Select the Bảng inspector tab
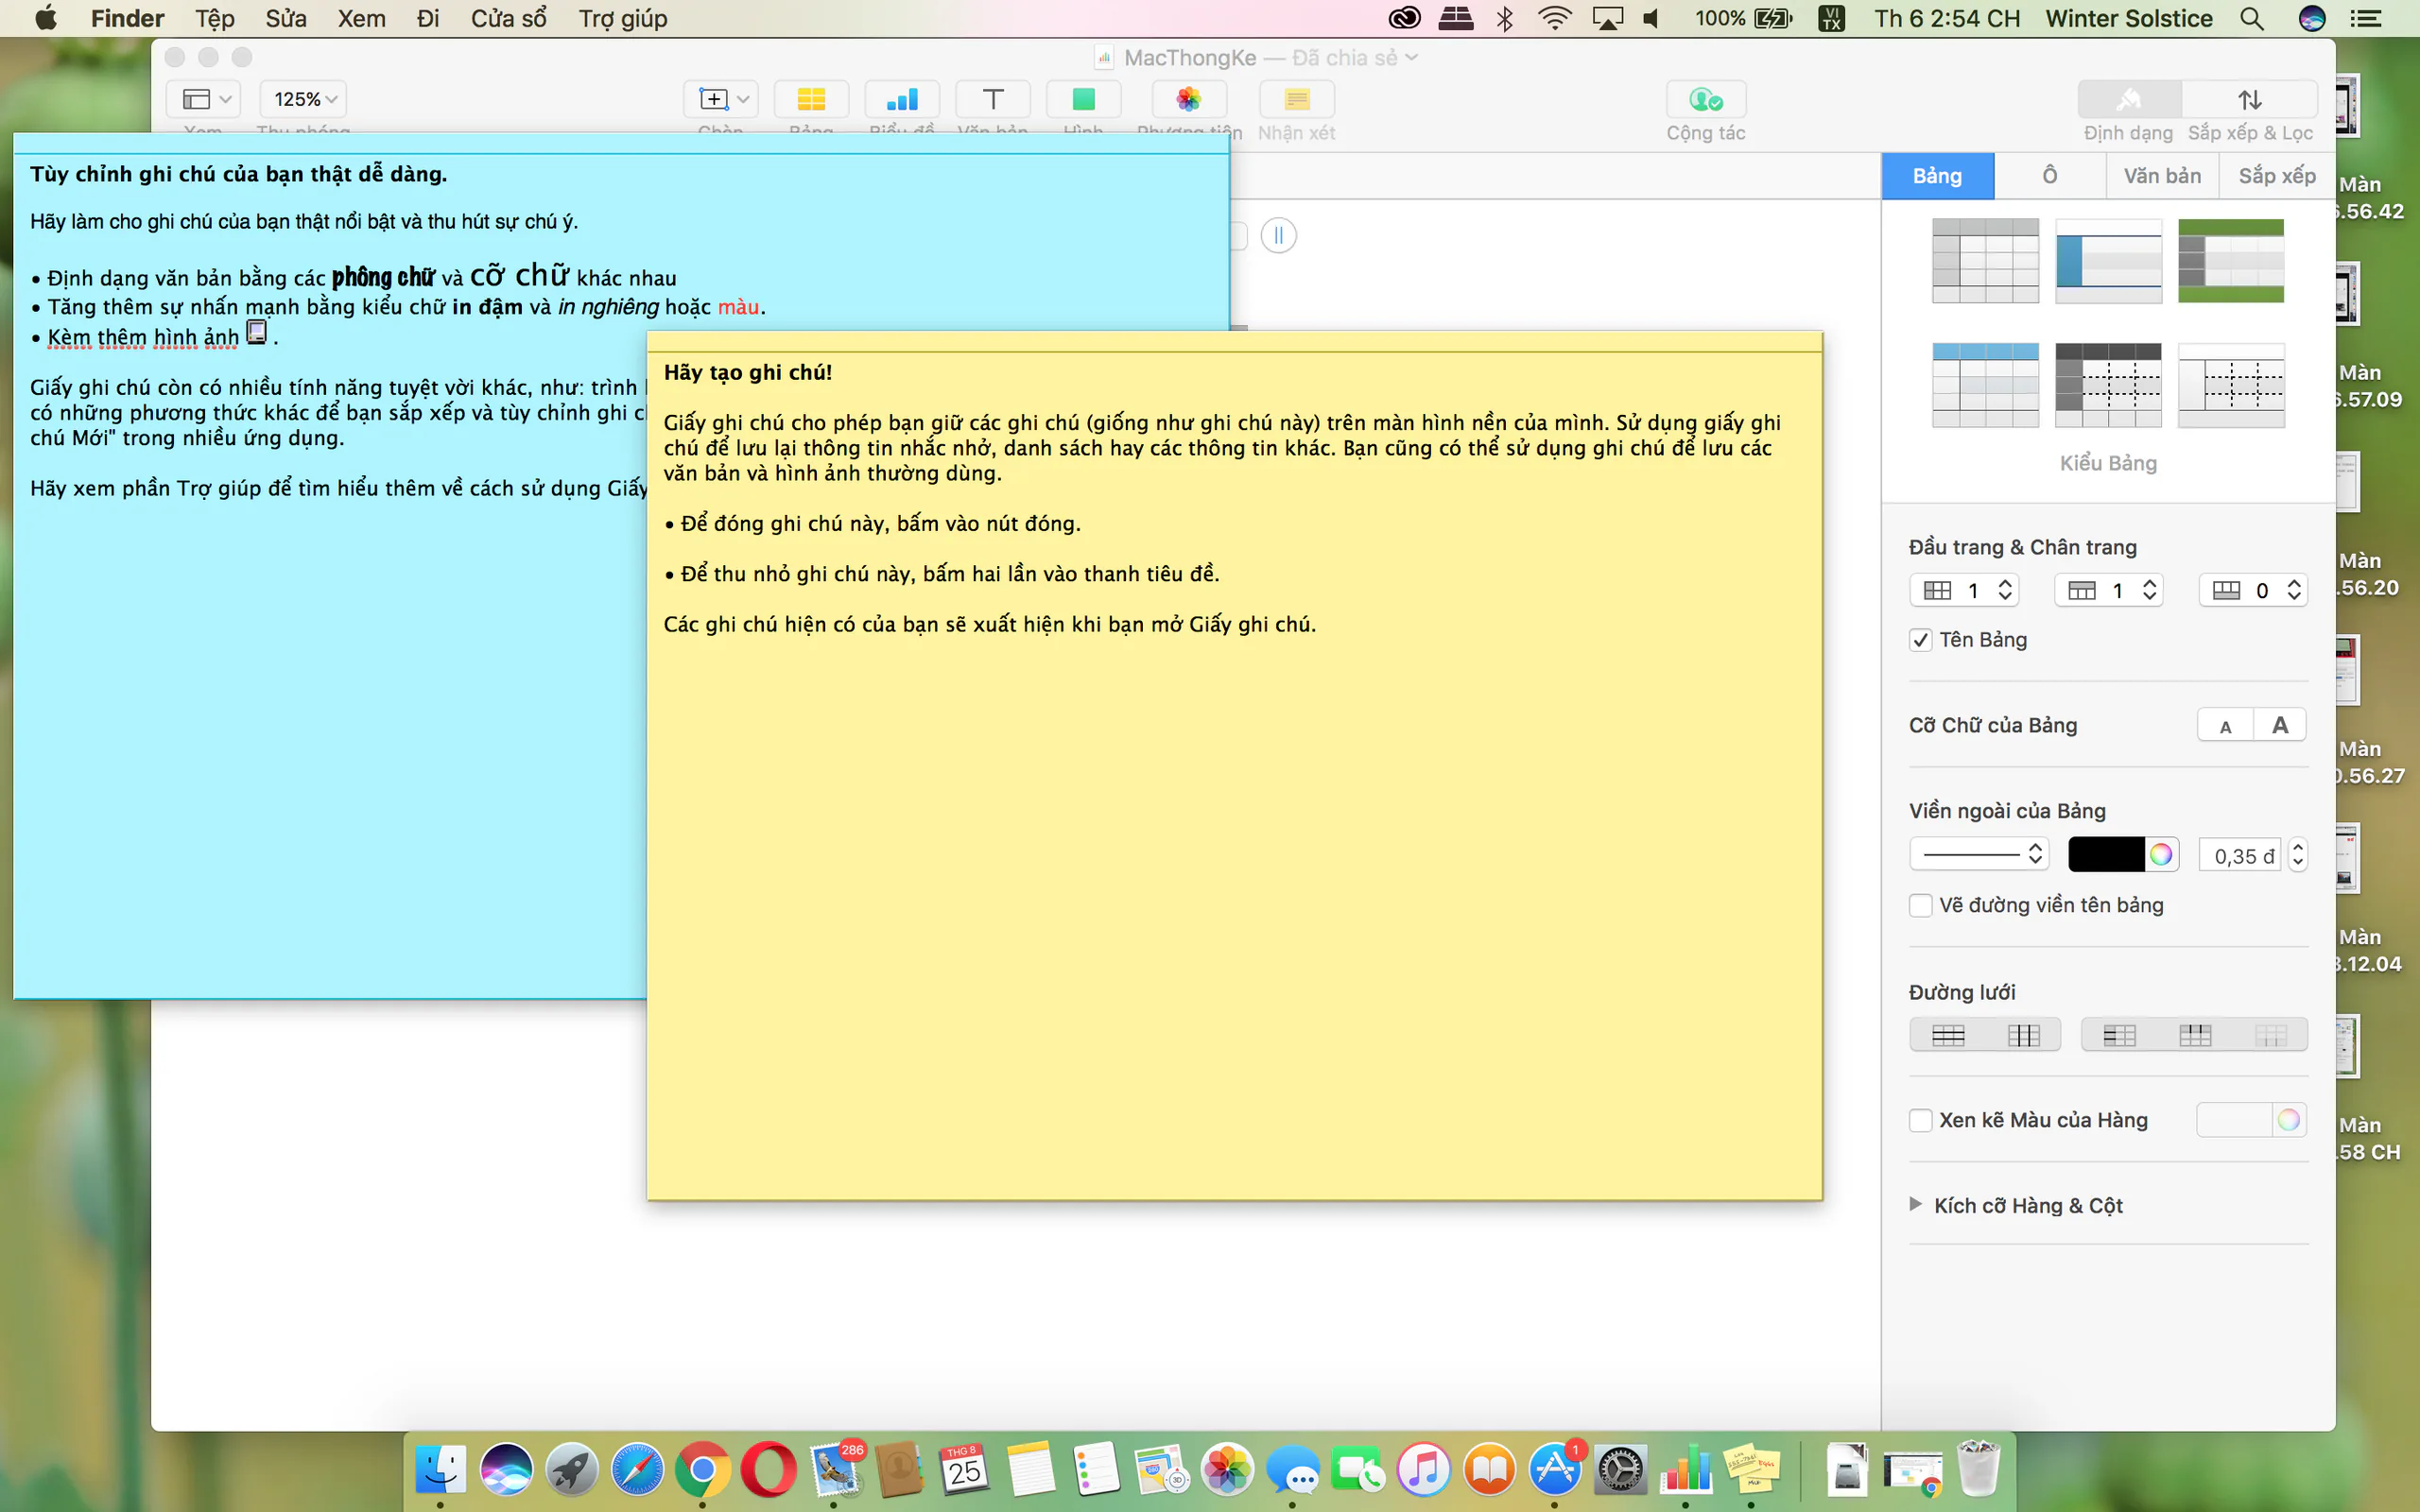Screen dimensions: 2420x1512 [1937, 176]
